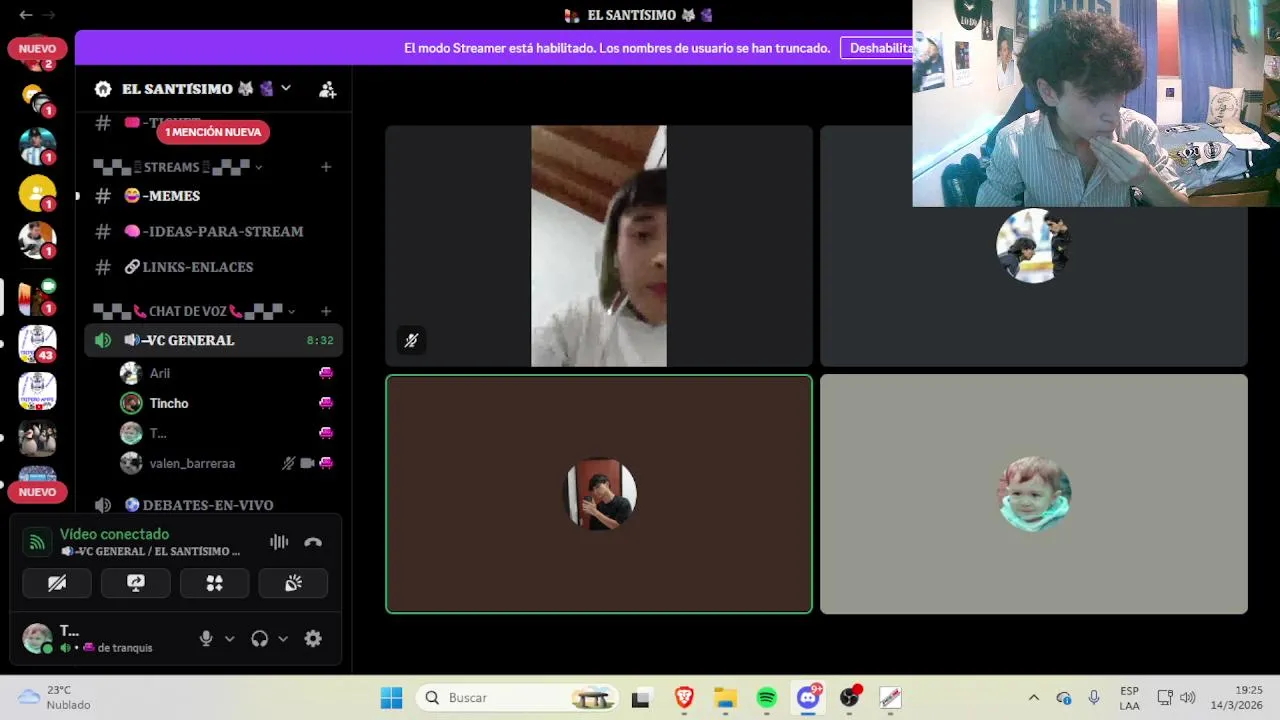Click the taskbar Buscar search box
Image resolution: width=1280 pixels, height=720 pixels.
(x=519, y=698)
